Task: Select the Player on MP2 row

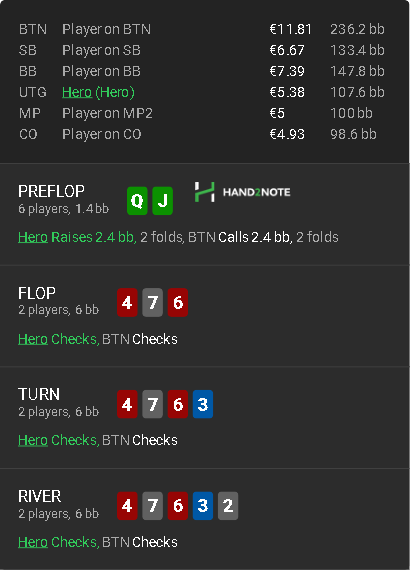Action: (x=202, y=113)
